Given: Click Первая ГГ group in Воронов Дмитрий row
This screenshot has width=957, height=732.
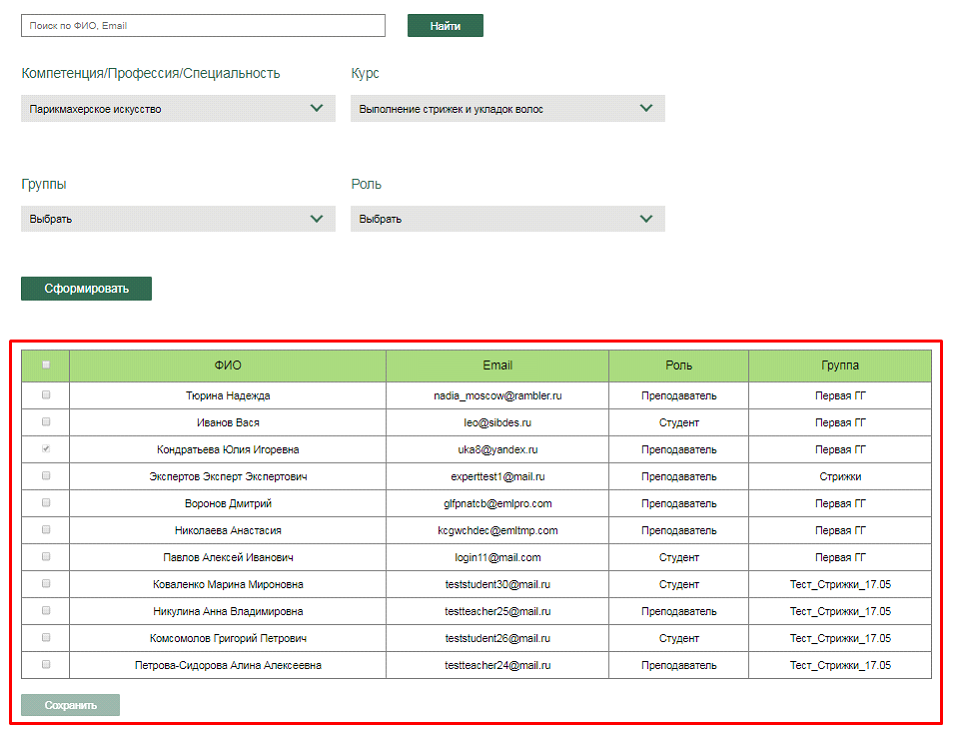Looking at the screenshot, I should coord(840,504).
